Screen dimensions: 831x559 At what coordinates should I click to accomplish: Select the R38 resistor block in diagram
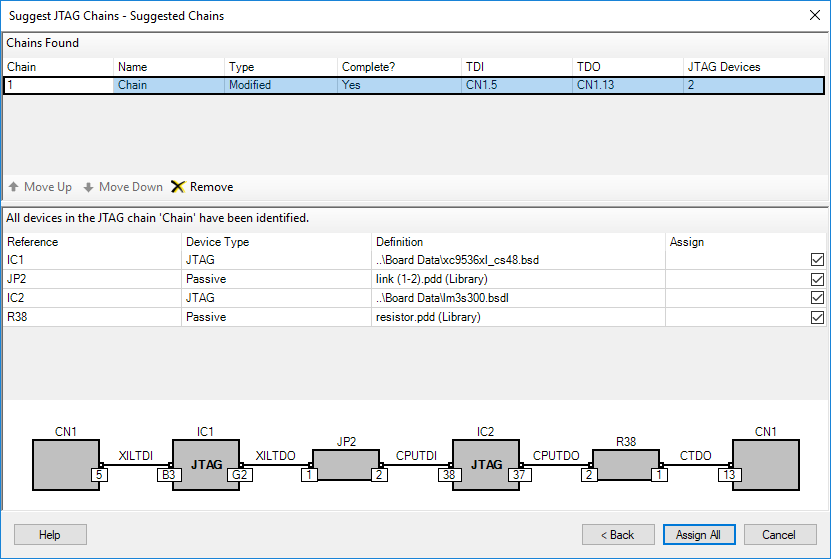tap(626, 465)
